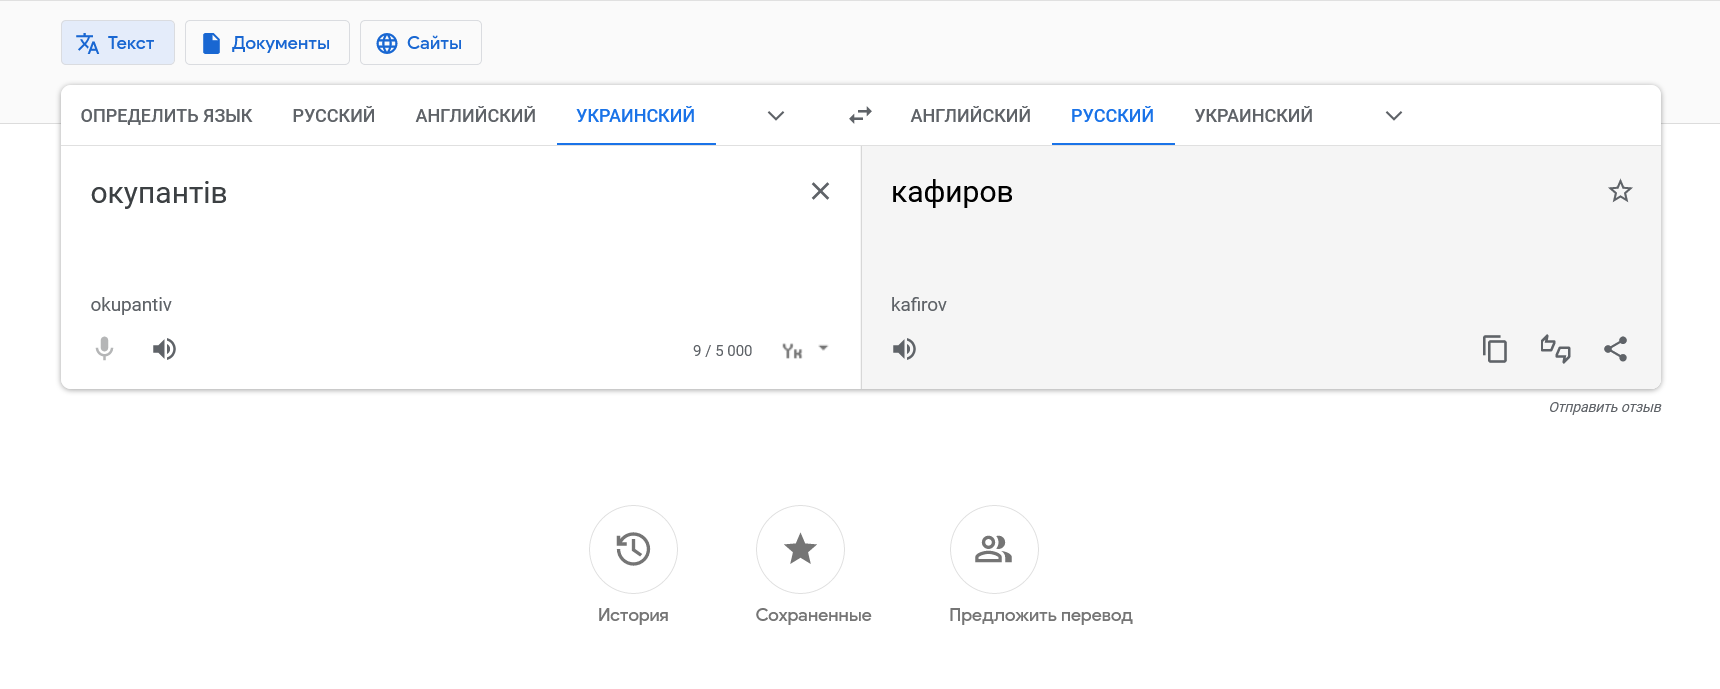Open the Ukrainian keyboard input dropdown
Screen dimensions: 1720x689
click(823, 349)
